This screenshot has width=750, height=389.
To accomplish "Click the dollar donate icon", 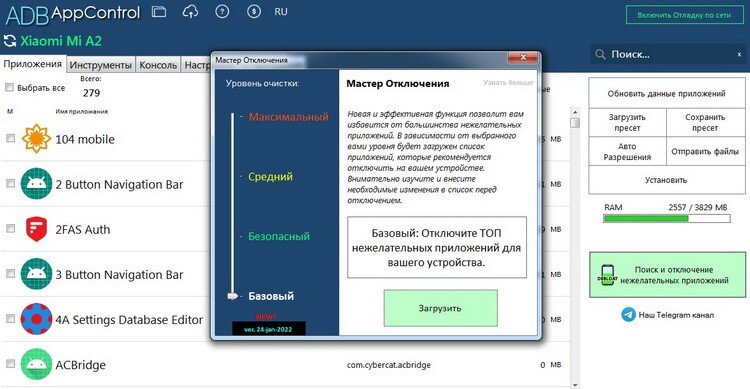I will (254, 12).
